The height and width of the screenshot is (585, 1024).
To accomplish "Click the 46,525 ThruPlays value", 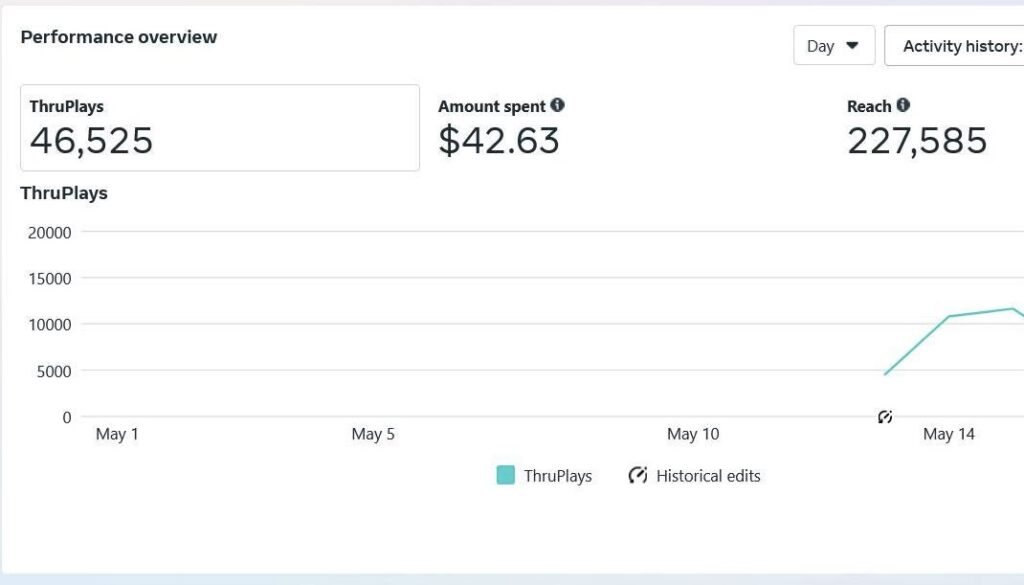I will (x=91, y=140).
